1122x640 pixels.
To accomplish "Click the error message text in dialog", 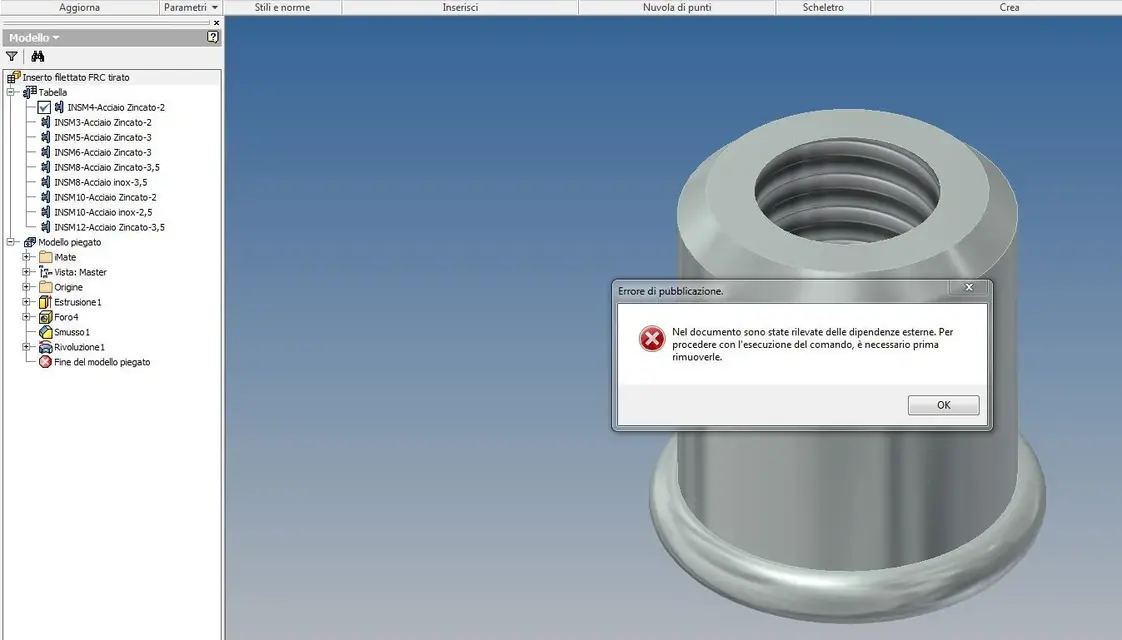I will 813,344.
